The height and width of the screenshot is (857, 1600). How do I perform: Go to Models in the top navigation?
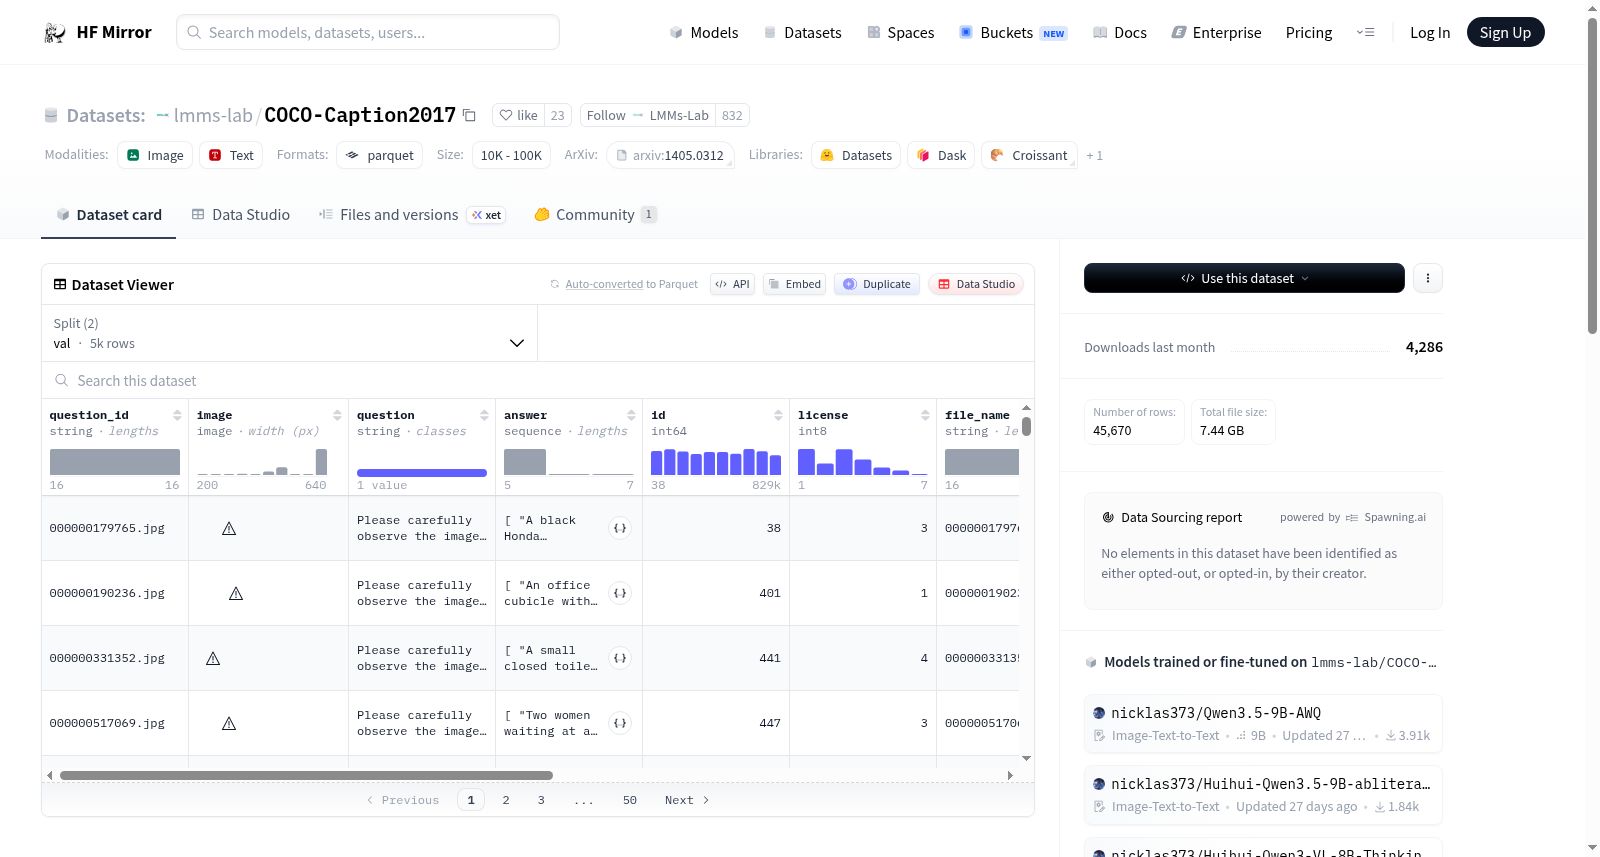704,33
